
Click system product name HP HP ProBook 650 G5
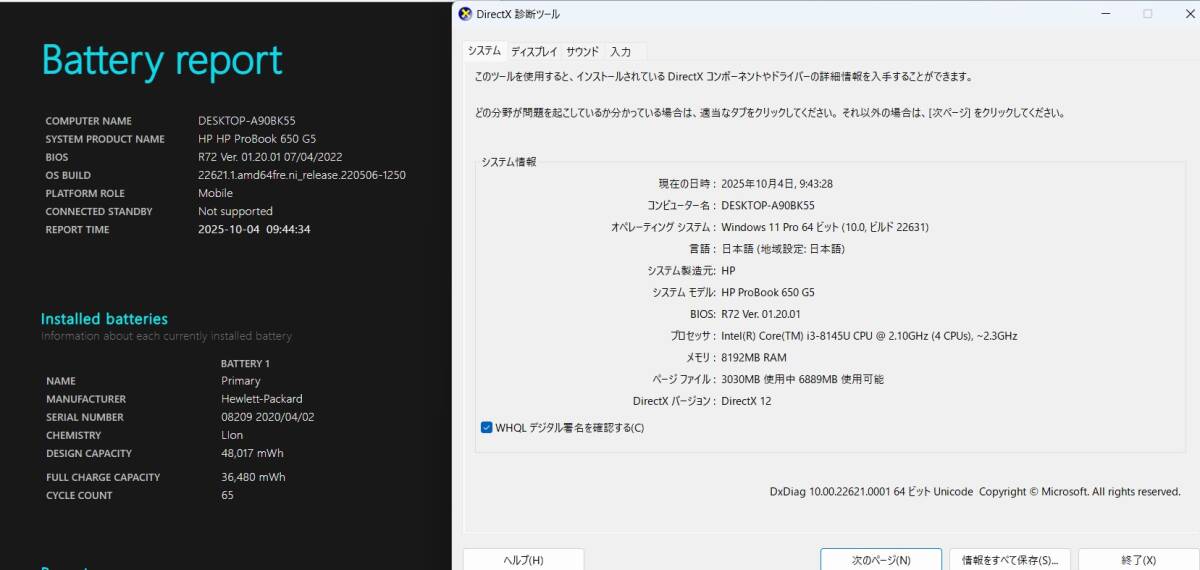257,139
